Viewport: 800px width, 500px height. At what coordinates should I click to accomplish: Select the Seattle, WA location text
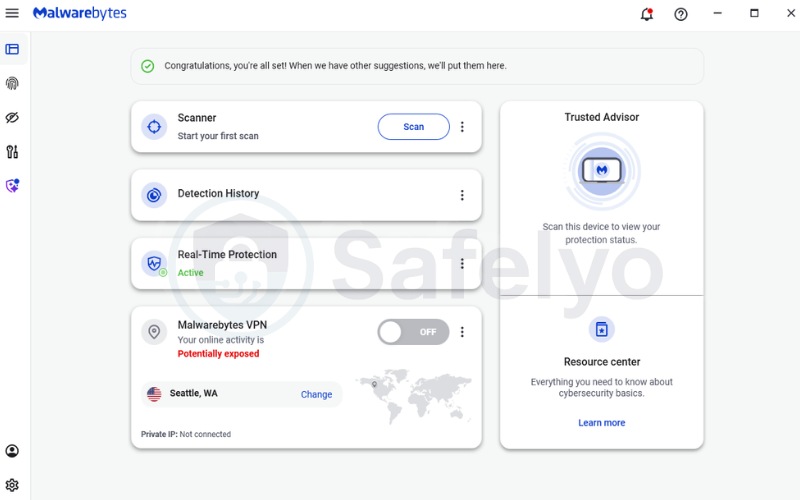[193, 393]
